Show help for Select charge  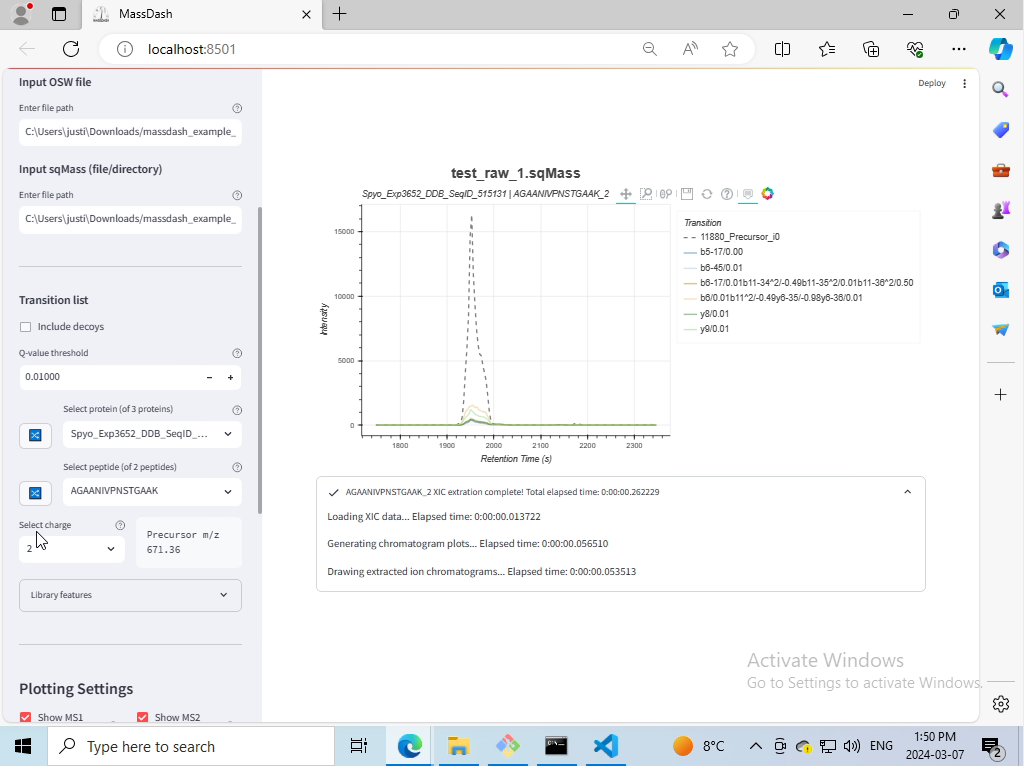(x=120, y=525)
